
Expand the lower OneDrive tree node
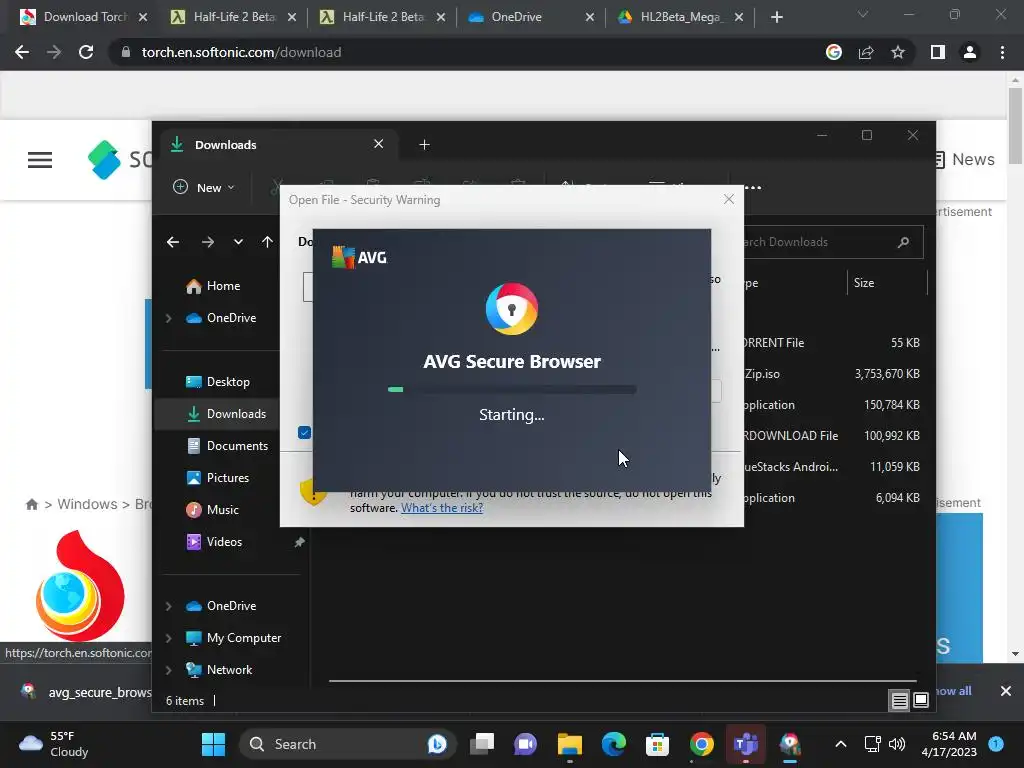click(168, 606)
